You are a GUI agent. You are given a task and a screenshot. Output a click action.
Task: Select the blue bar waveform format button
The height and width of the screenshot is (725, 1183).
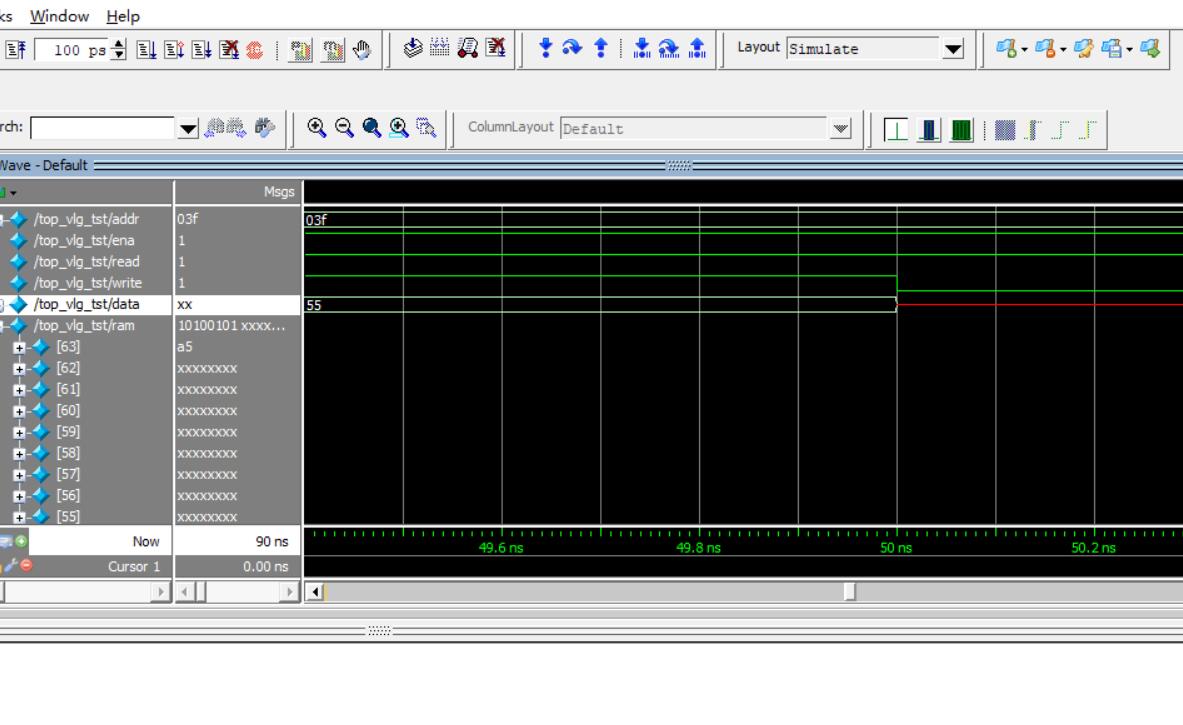pos(929,130)
